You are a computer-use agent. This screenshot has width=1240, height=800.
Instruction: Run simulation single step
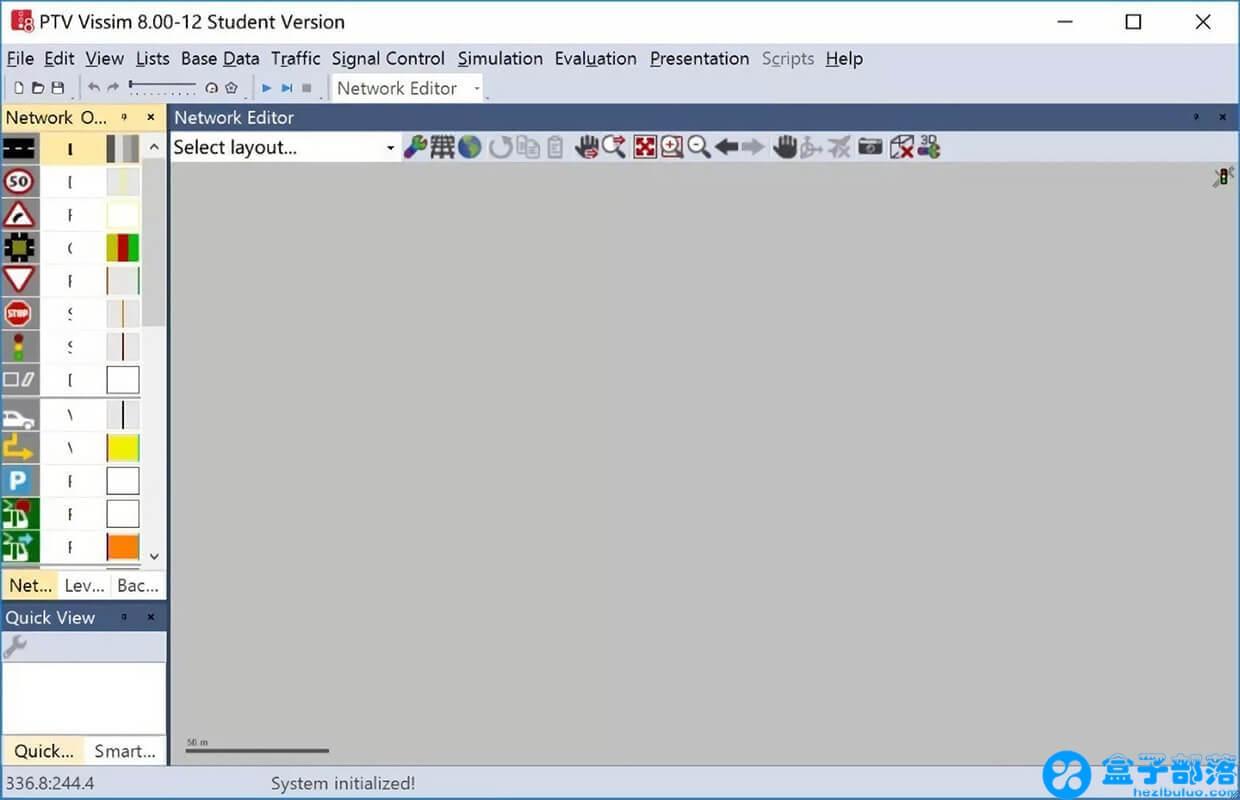tap(287, 88)
